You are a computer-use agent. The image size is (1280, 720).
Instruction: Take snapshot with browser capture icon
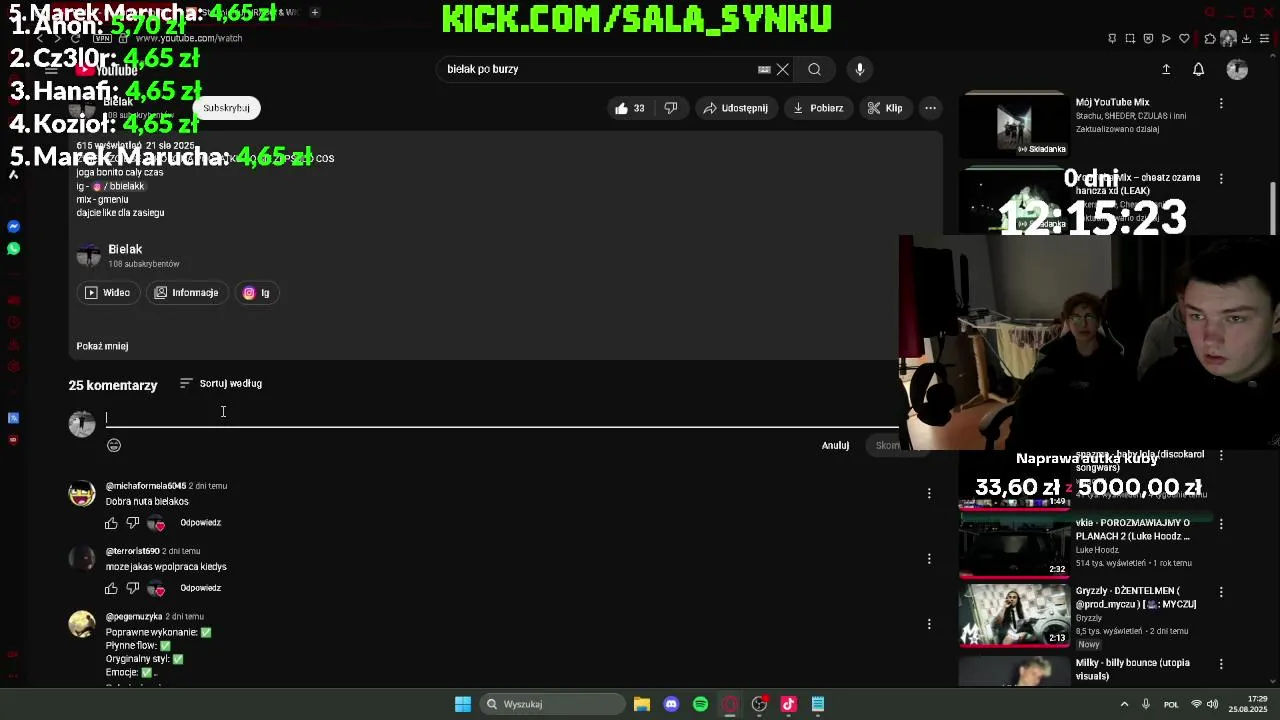coord(1130,39)
